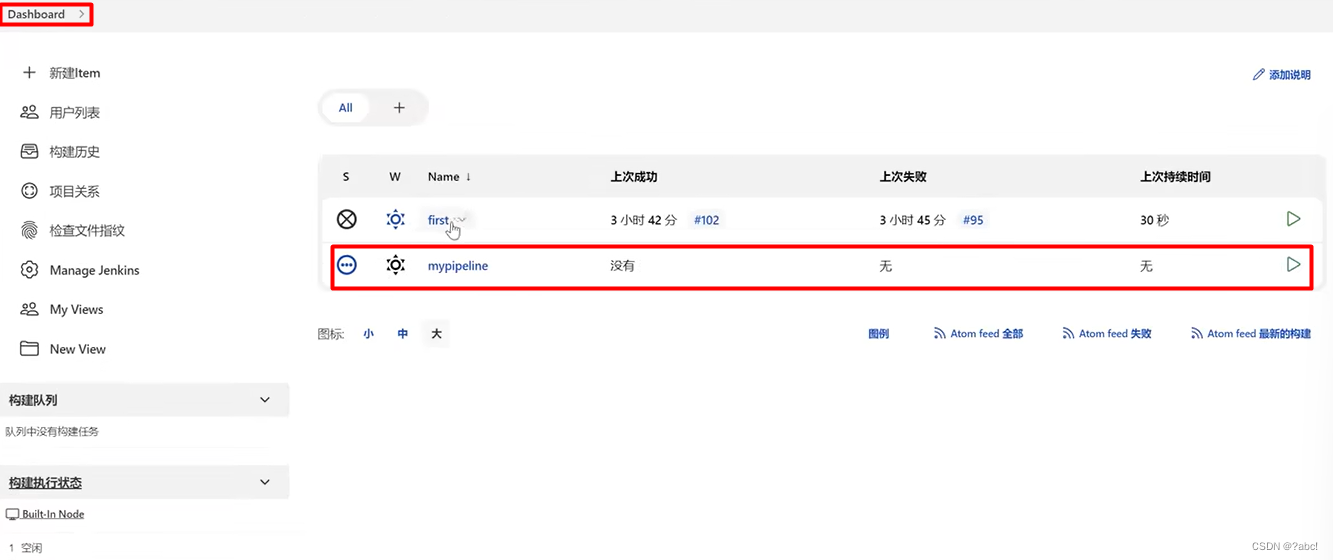Open Atom feed 全部 link
Viewport: 1333px width, 560px height.
[x=978, y=334]
